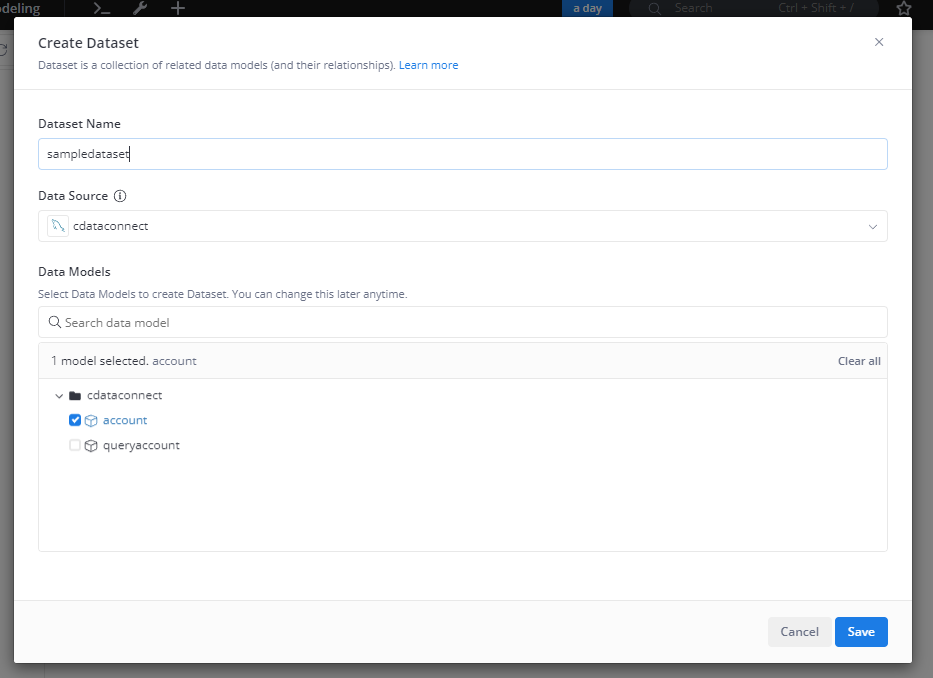Viewport: 933px width, 678px height.
Task: Open the Learn more link
Action: [x=428, y=65]
